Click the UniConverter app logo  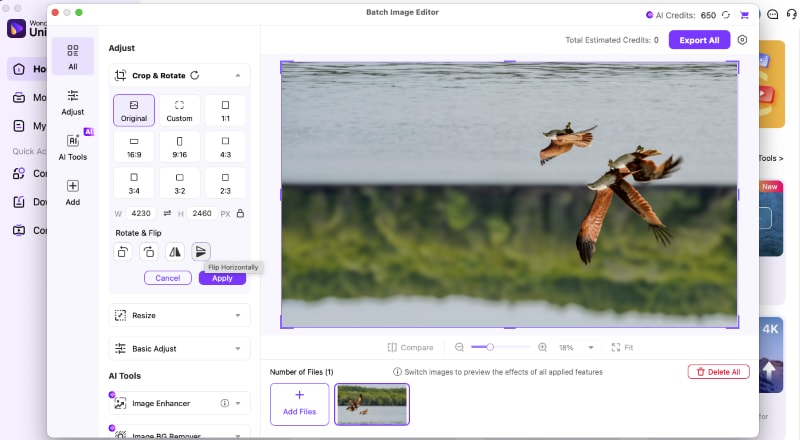pyautogui.click(x=16, y=29)
